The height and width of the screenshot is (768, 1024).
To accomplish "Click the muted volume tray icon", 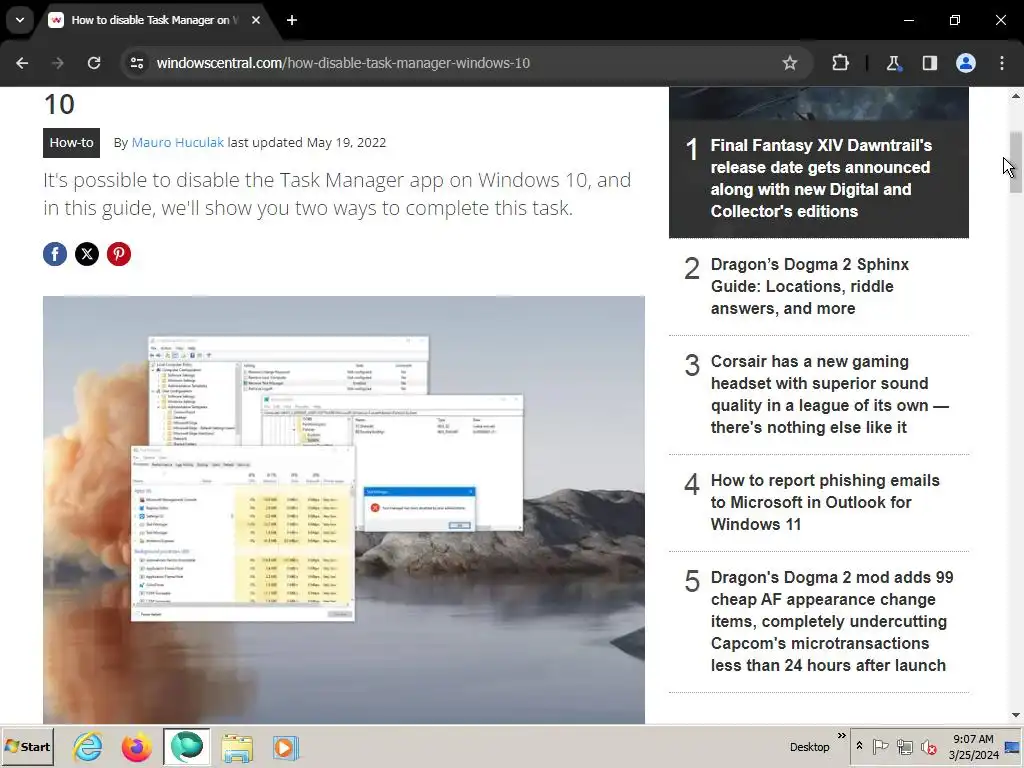I will coord(928,746).
